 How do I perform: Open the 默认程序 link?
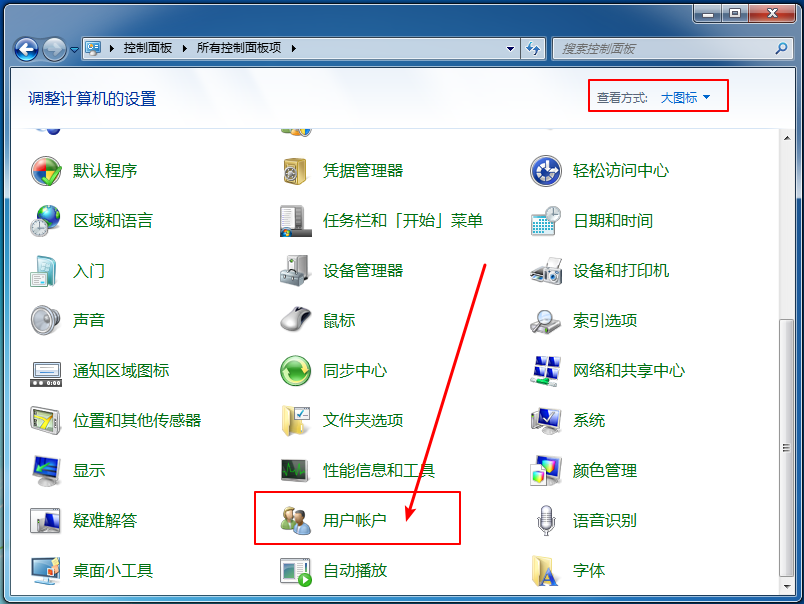105,170
